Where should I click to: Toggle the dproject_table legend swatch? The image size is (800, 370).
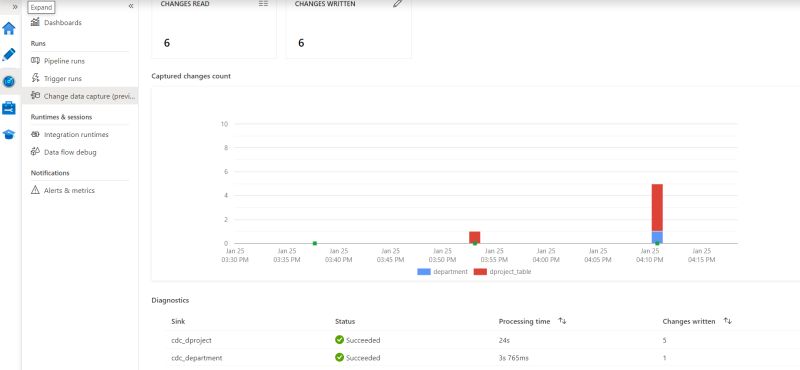point(480,272)
